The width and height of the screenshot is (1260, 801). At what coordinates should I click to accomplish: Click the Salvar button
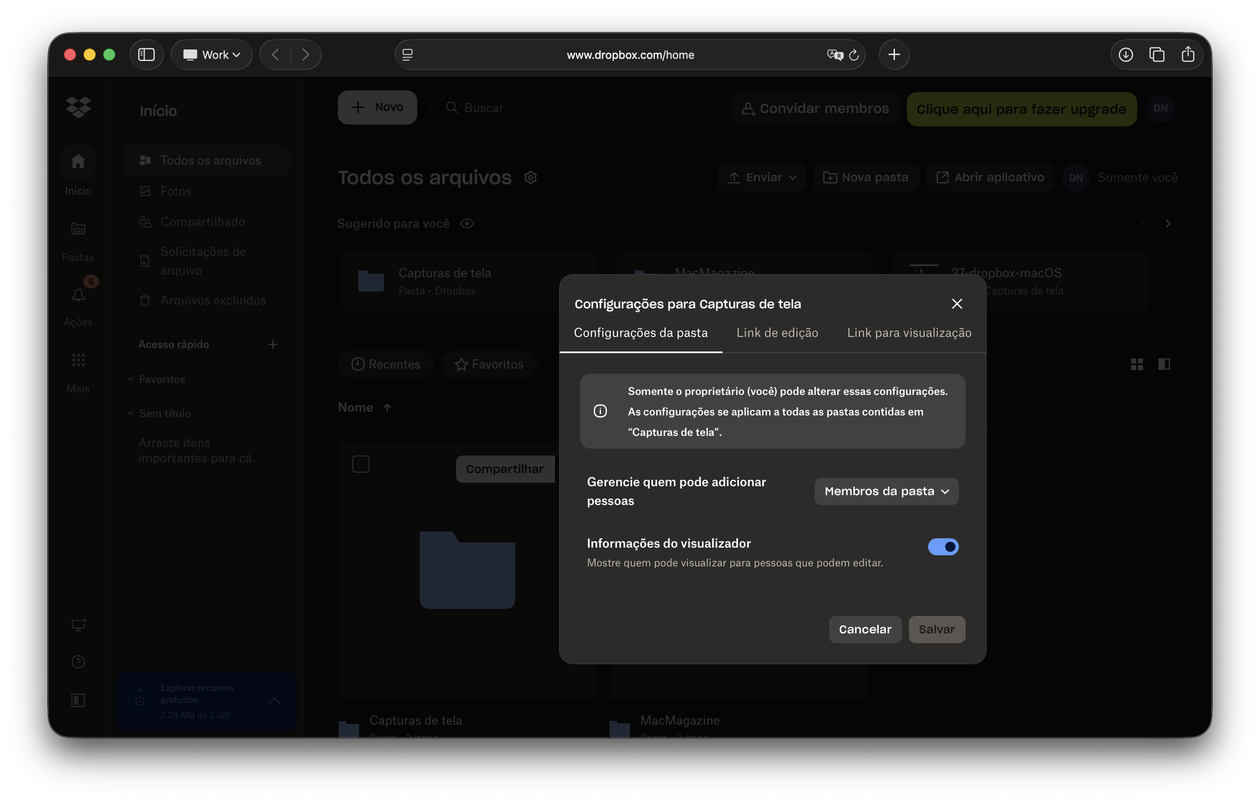click(936, 629)
